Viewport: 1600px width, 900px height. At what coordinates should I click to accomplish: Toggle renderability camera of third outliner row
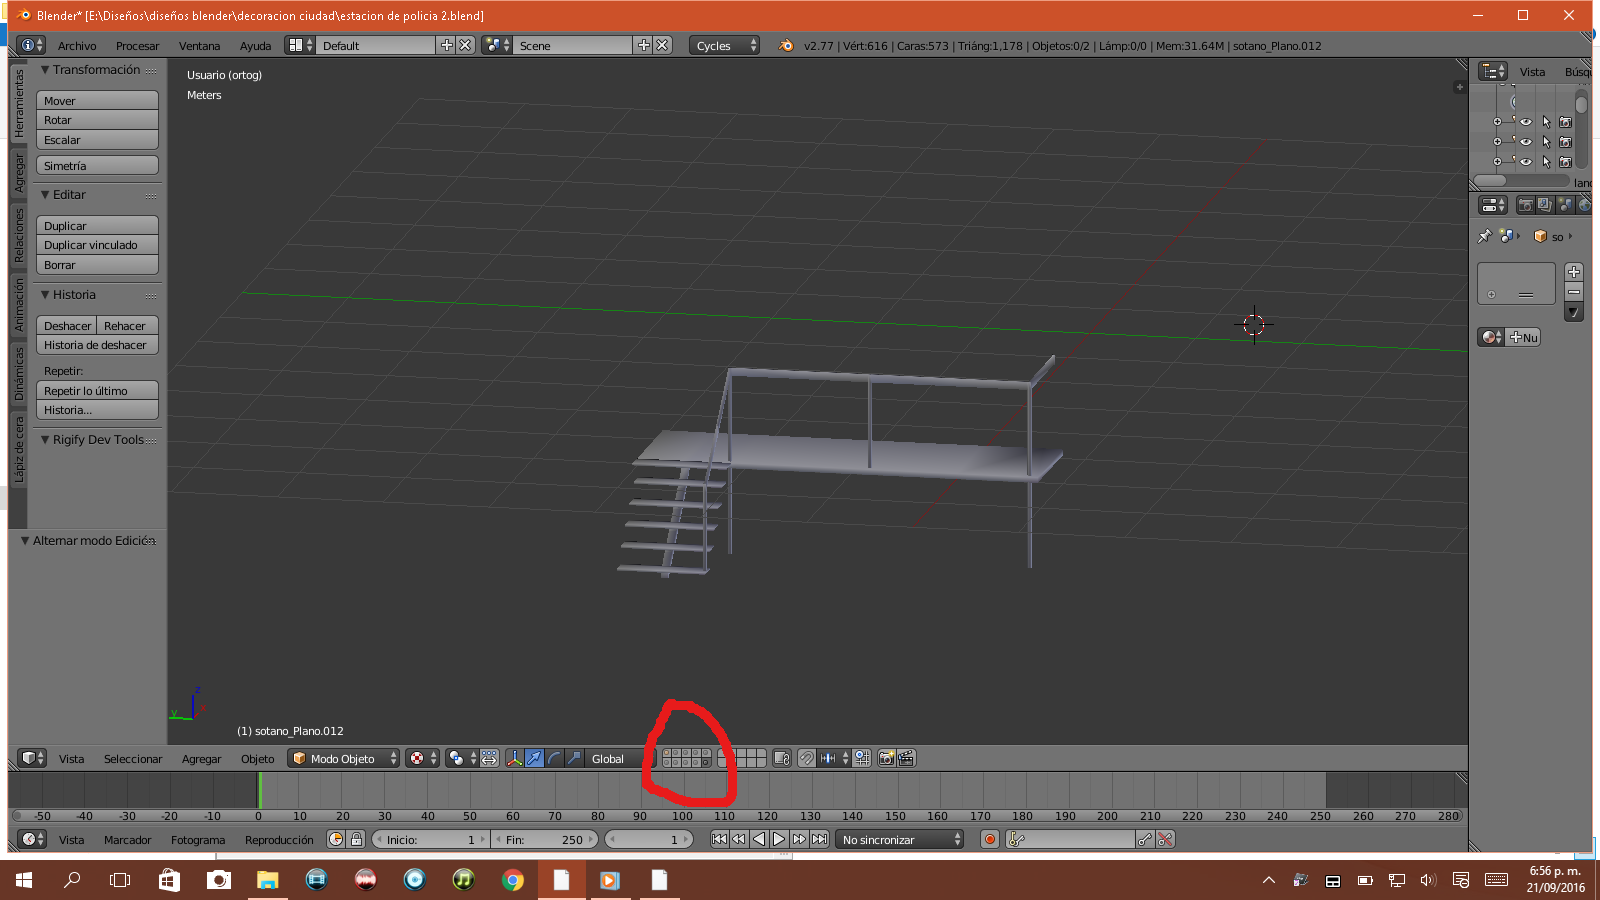pyautogui.click(x=1566, y=162)
